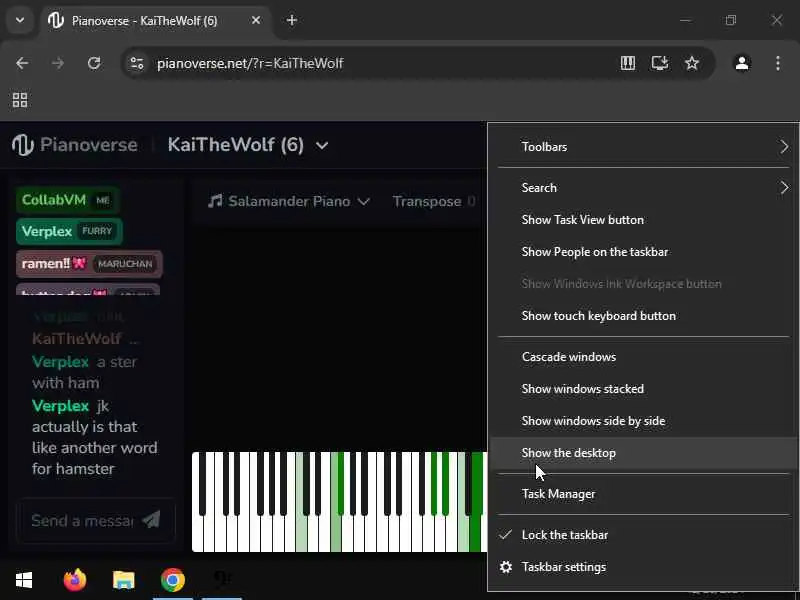Go forward to the next page
This screenshot has height=600, width=800.
[x=58, y=63]
